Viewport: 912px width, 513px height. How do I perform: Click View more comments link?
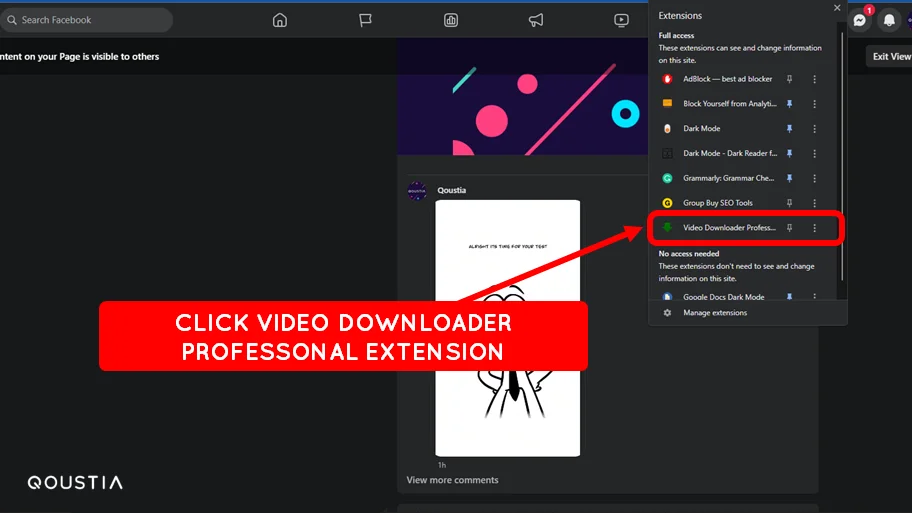453,480
